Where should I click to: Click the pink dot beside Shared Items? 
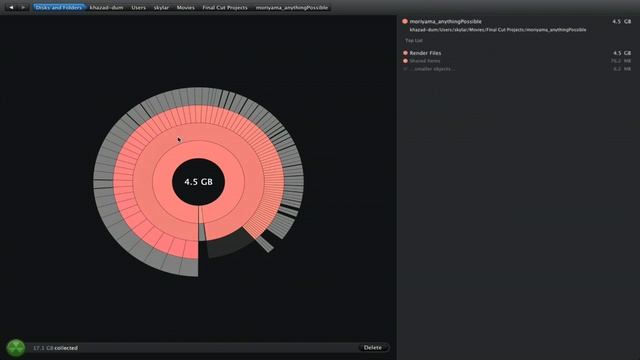pos(405,61)
